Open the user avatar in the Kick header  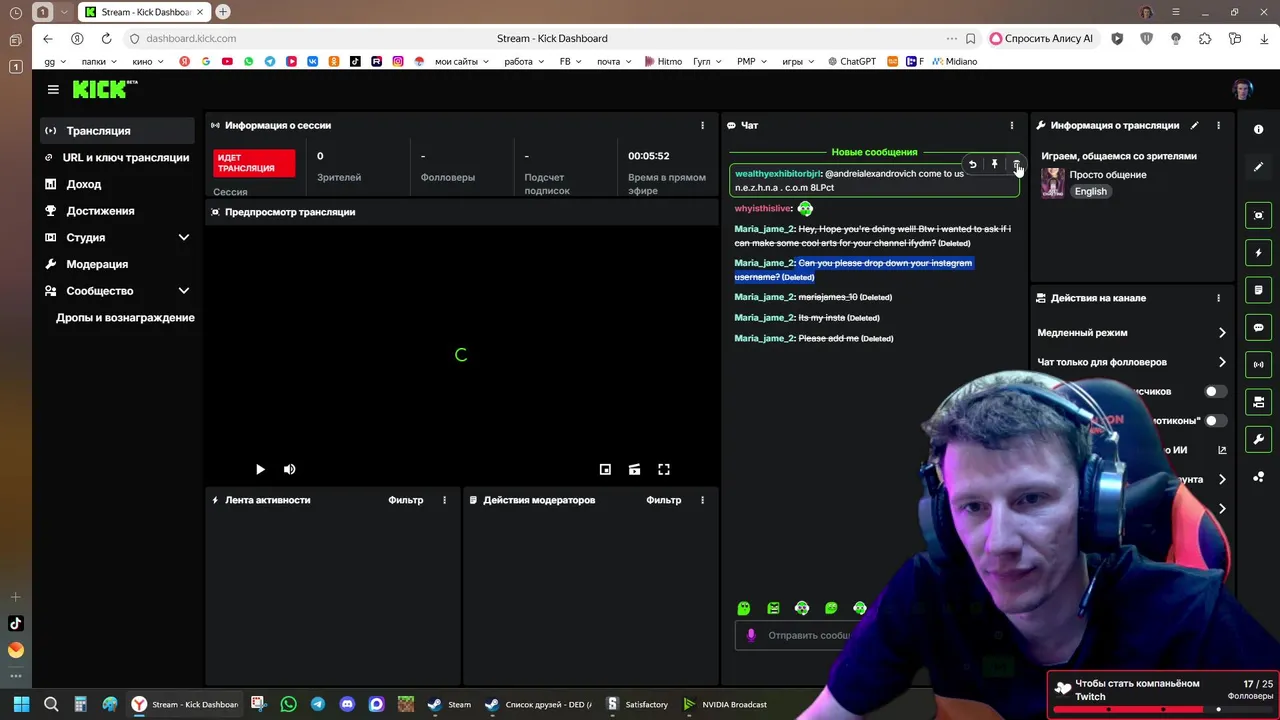tap(1242, 90)
